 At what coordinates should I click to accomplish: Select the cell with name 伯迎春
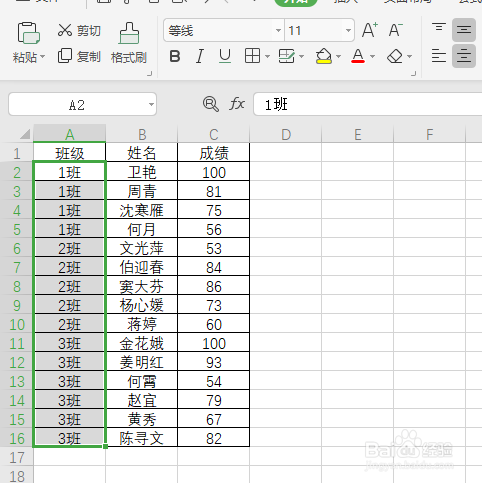[142, 267]
